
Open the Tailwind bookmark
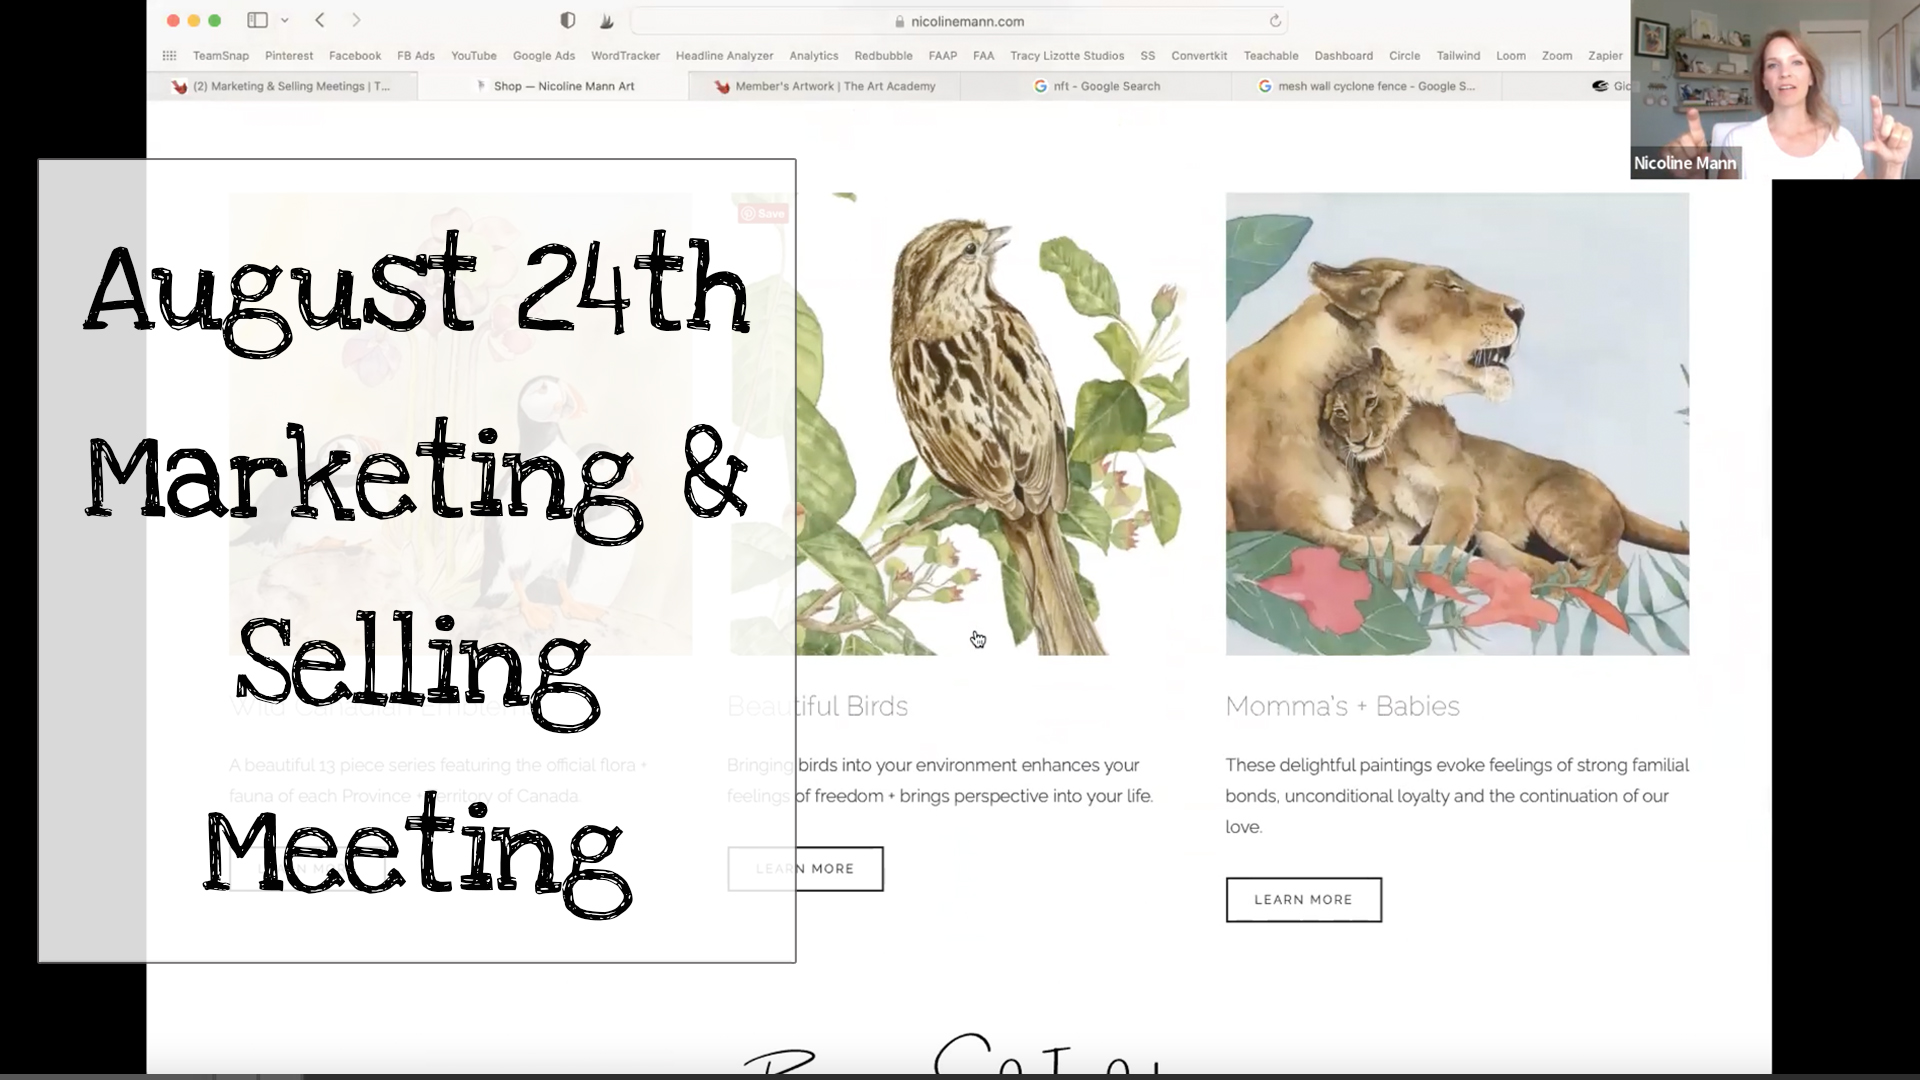pos(1459,56)
